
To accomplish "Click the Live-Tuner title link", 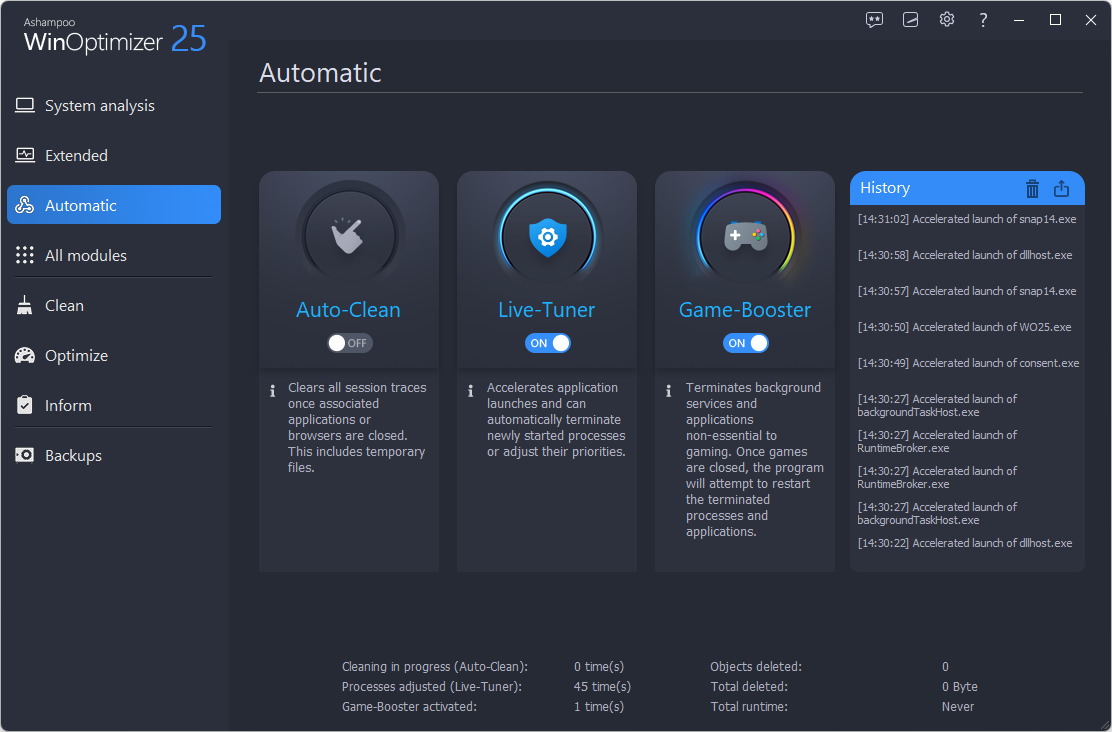I will (547, 310).
